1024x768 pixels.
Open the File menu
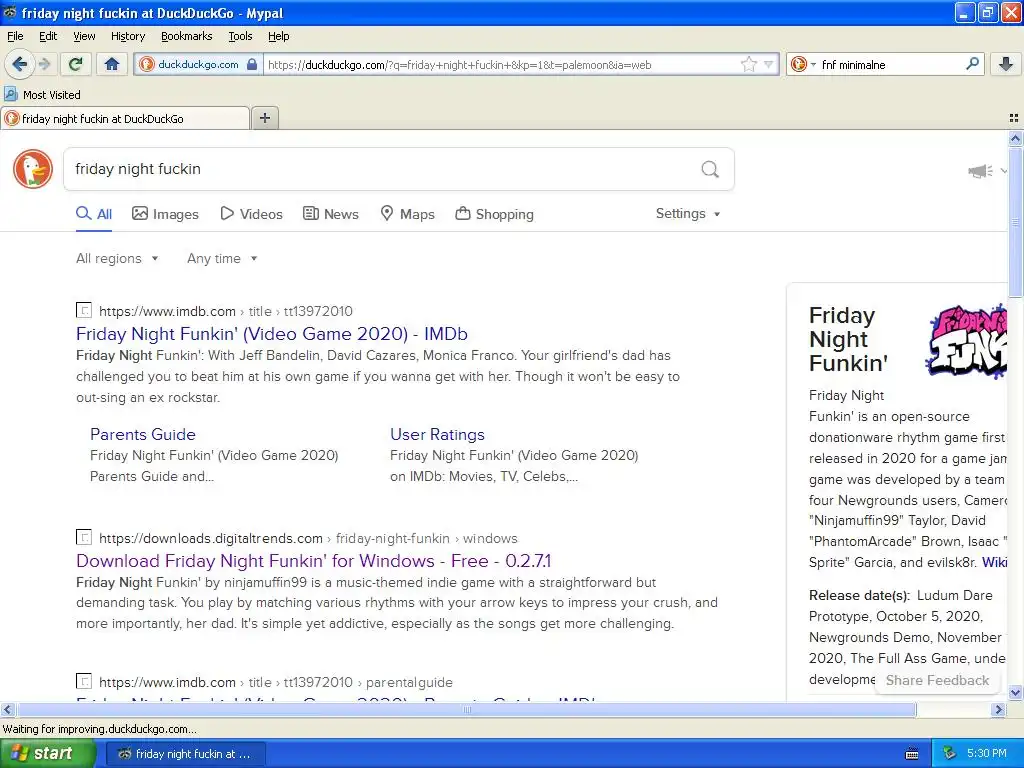[x=15, y=36]
